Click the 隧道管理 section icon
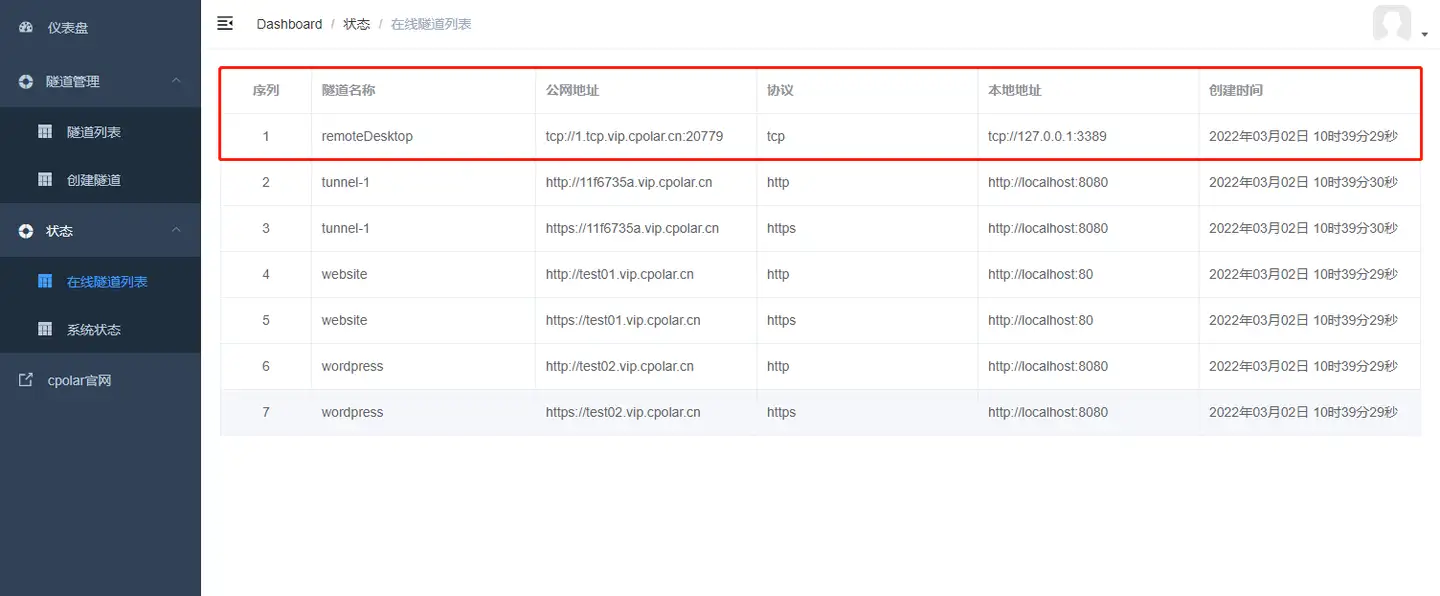This screenshot has height=596, width=1440. [x=26, y=81]
